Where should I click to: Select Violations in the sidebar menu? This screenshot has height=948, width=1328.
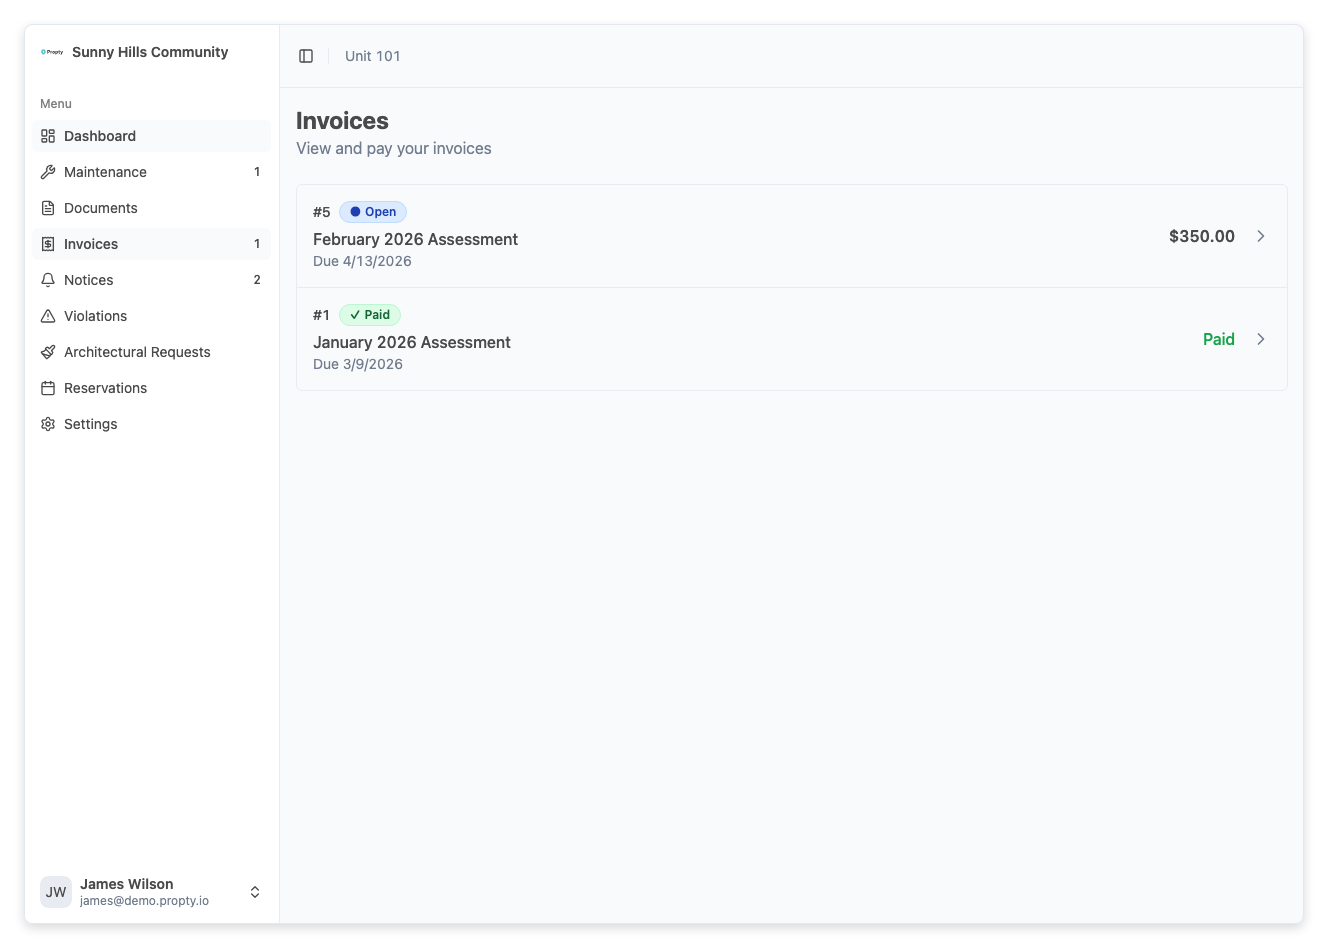click(96, 316)
